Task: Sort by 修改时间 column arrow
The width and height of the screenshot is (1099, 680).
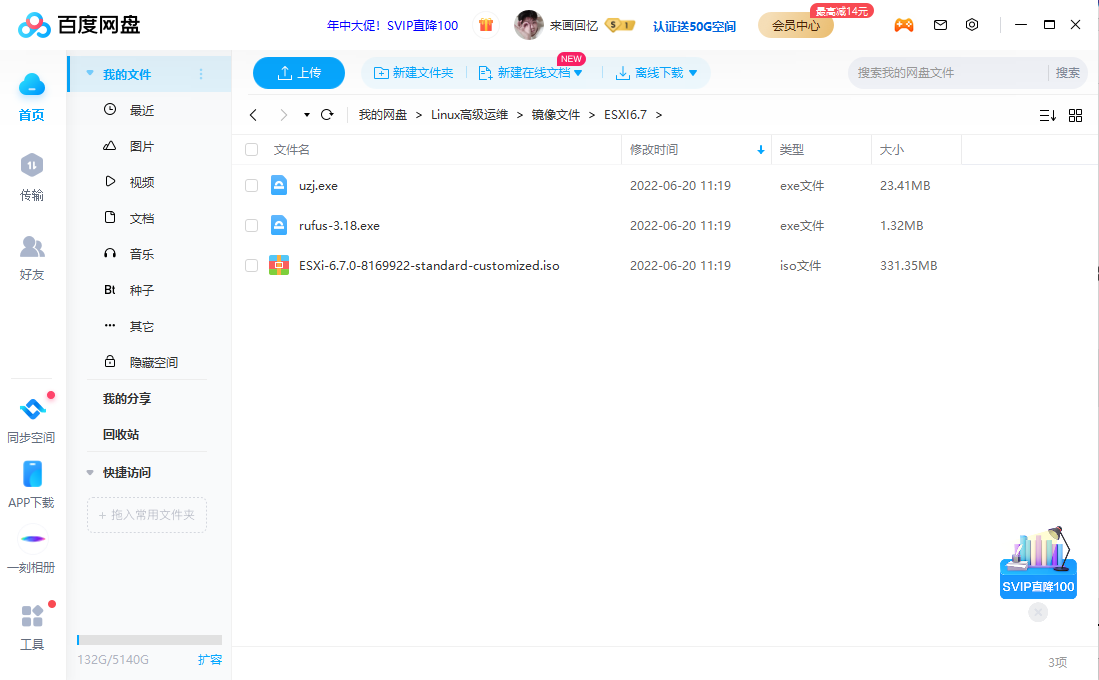Action: pyautogui.click(x=760, y=150)
